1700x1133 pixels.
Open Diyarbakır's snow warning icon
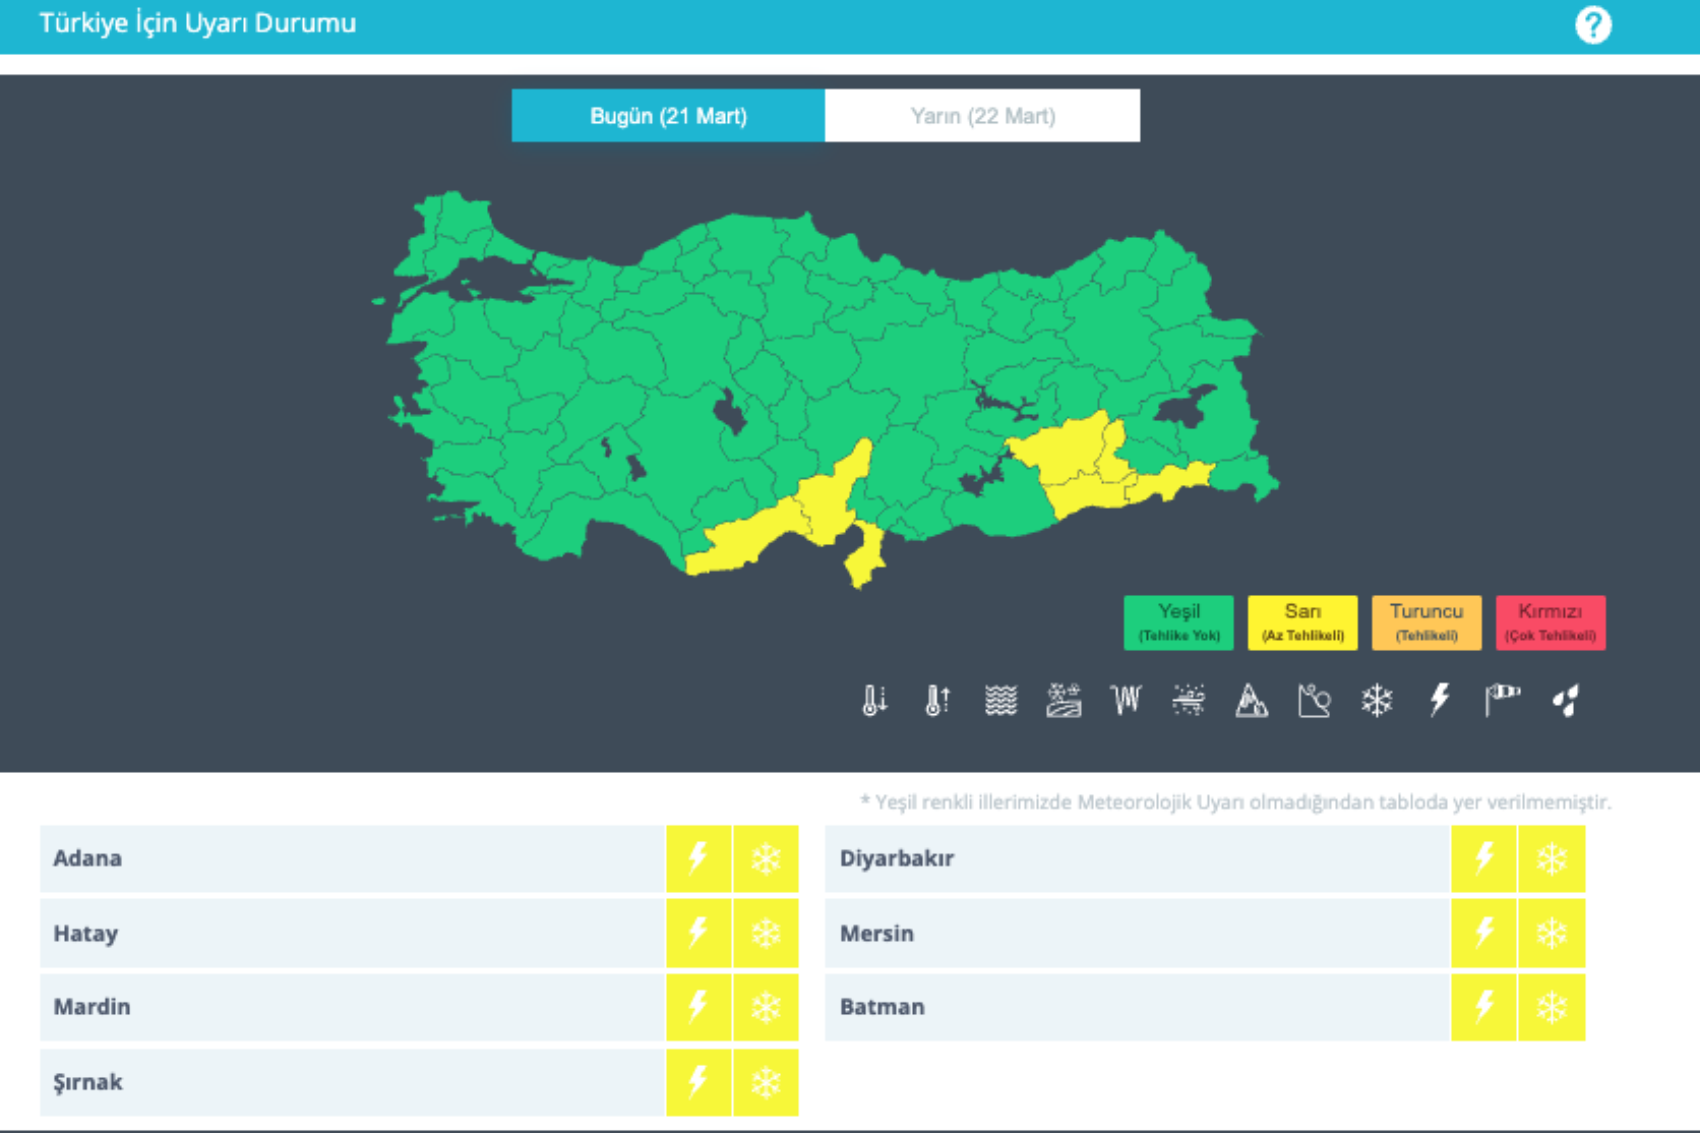point(1551,859)
